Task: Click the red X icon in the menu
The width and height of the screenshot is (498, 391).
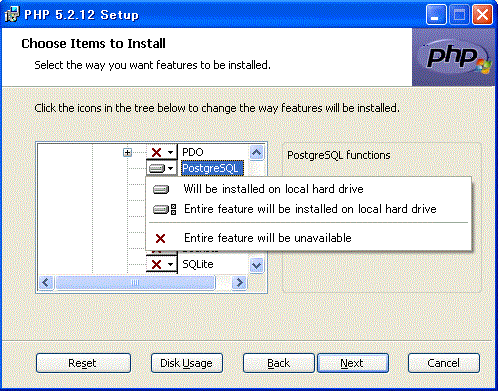Action: point(160,238)
